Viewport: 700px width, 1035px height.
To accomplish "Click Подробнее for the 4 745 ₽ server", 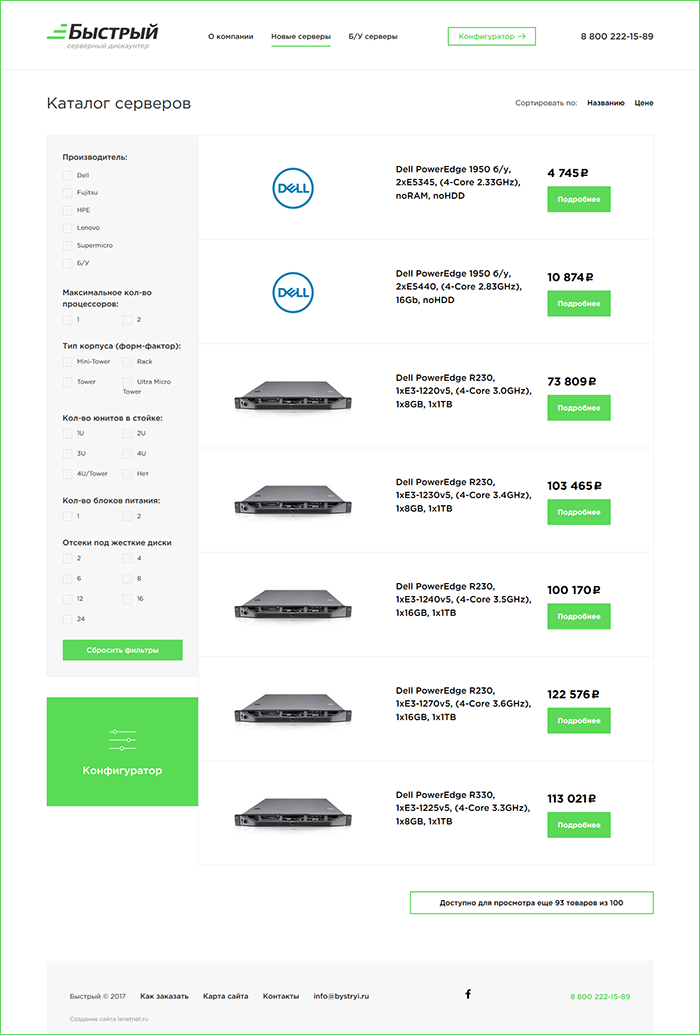I will pos(579,199).
